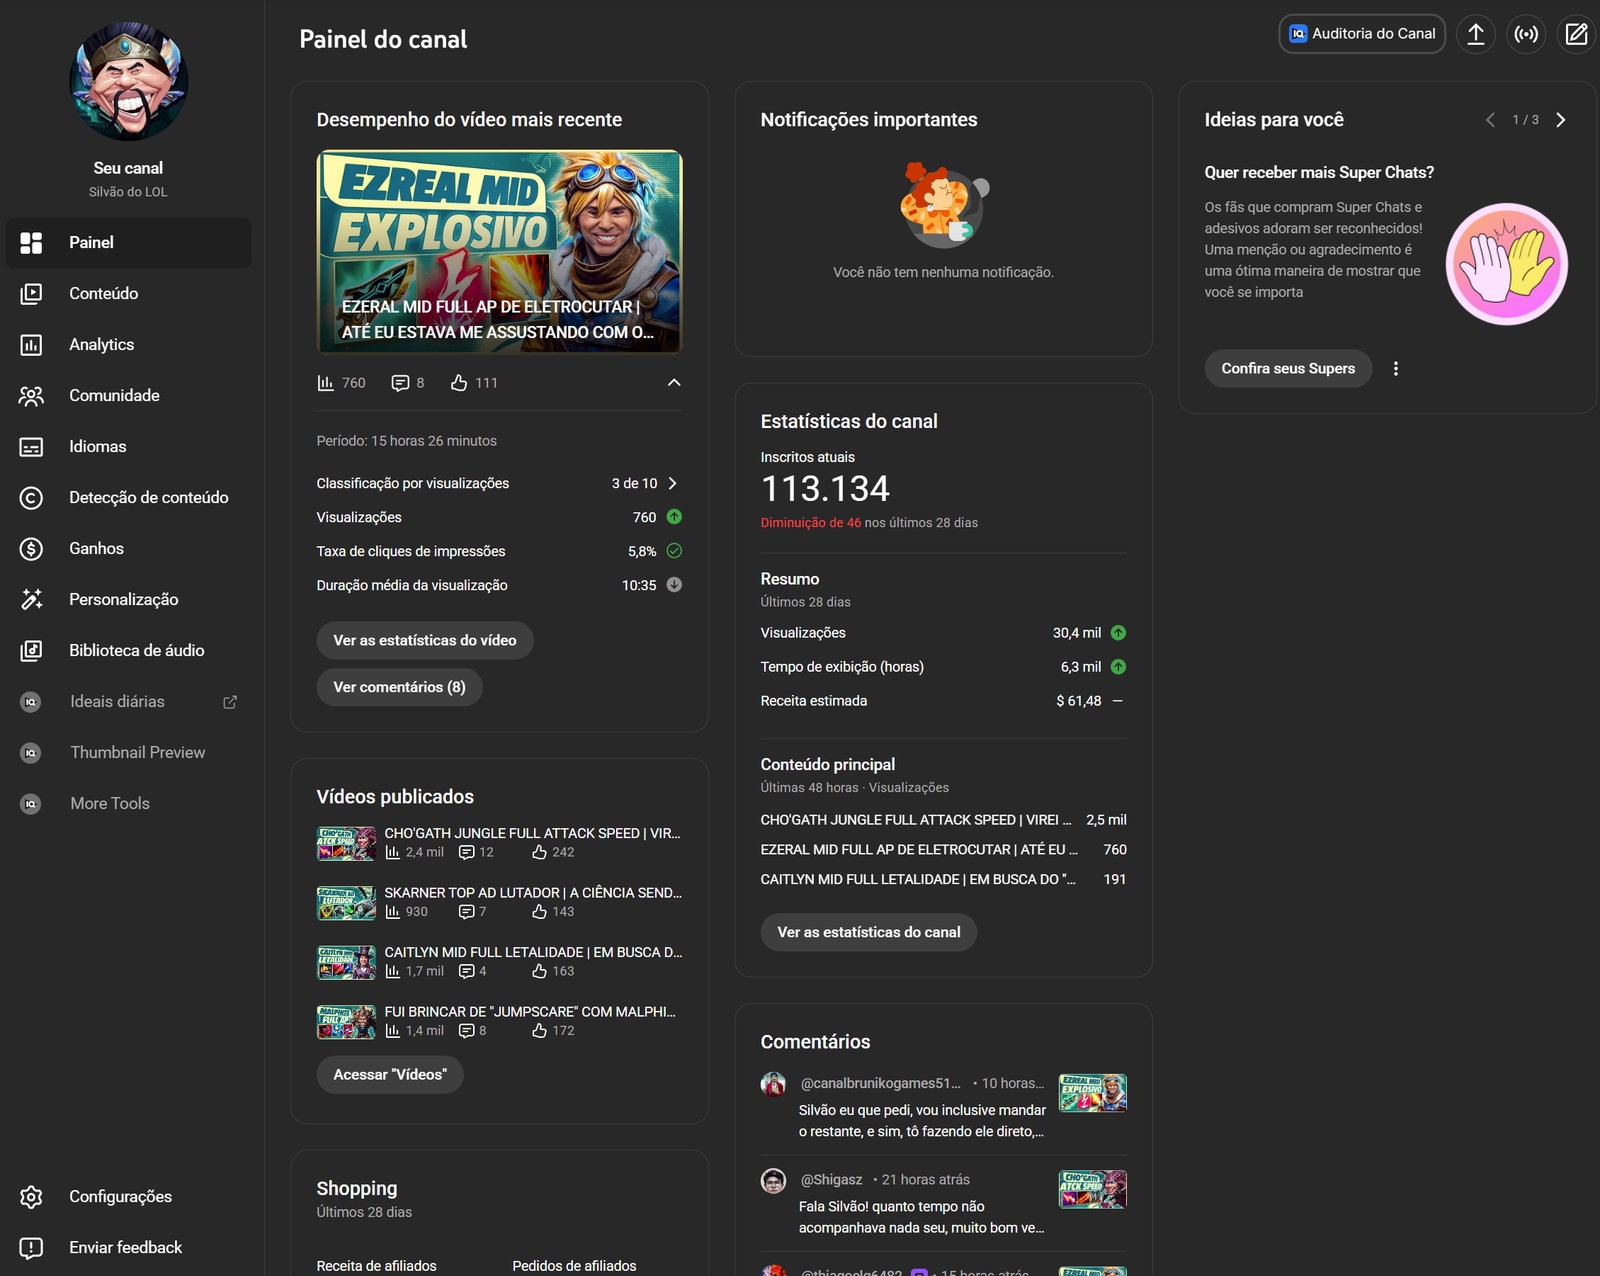Click Ver as estatísticas do canal
This screenshot has width=1600, height=1276.
[869, 933]
